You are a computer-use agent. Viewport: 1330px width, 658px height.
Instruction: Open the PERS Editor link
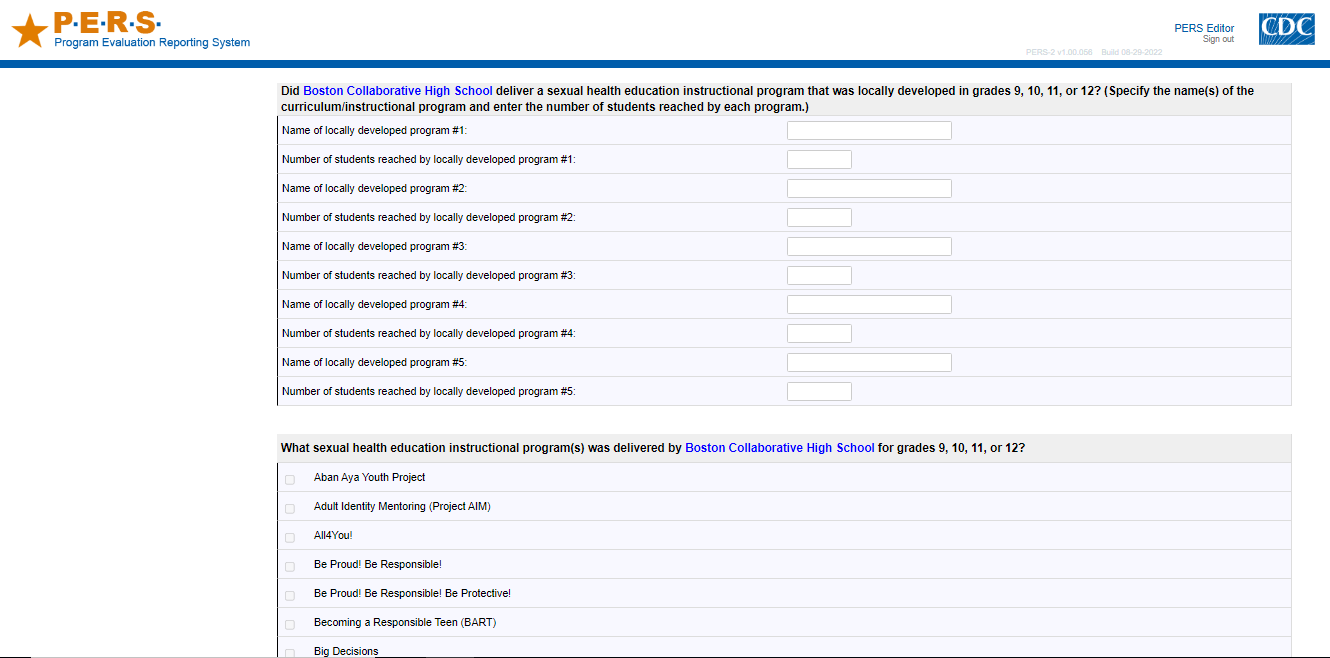[1204, 28]
